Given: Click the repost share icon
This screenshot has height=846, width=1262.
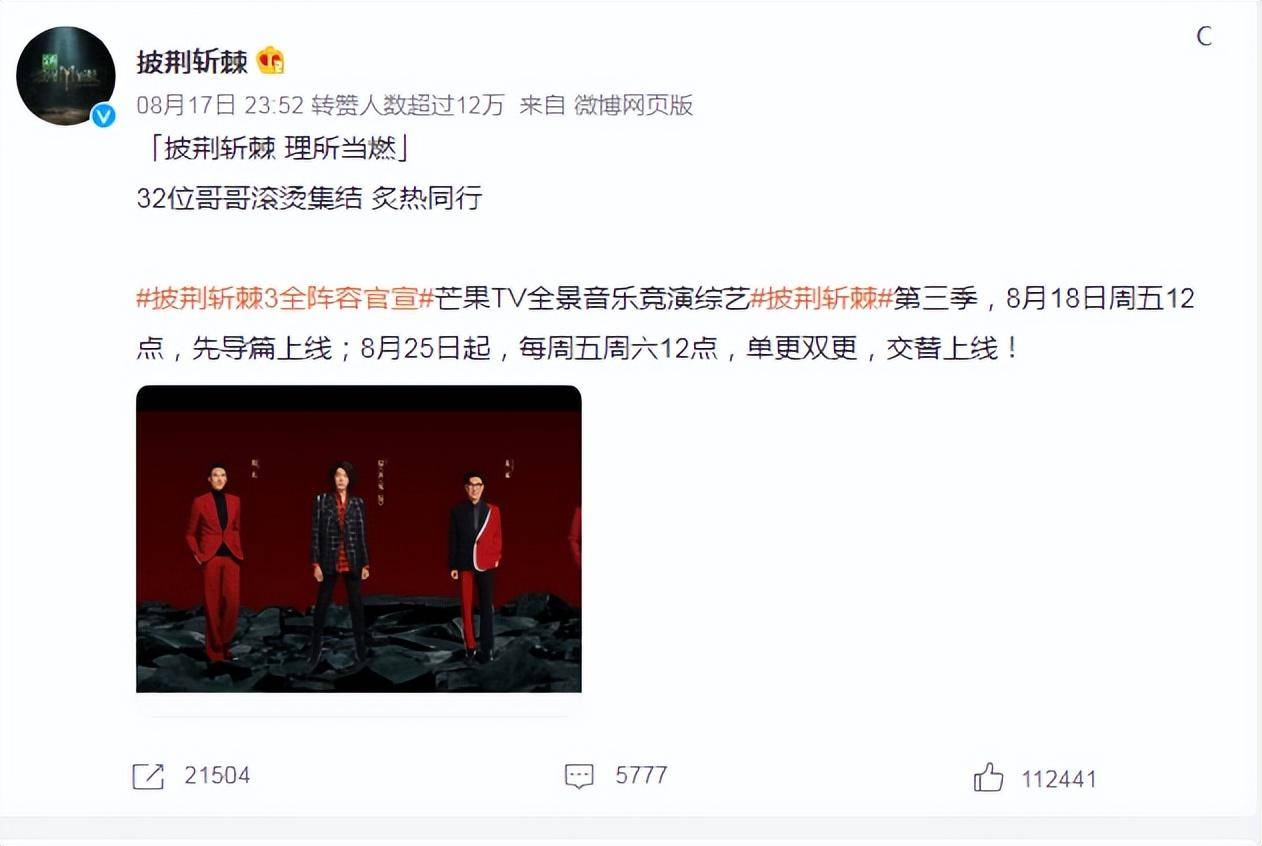Looking at the screenshot, I should click(148, 777).
